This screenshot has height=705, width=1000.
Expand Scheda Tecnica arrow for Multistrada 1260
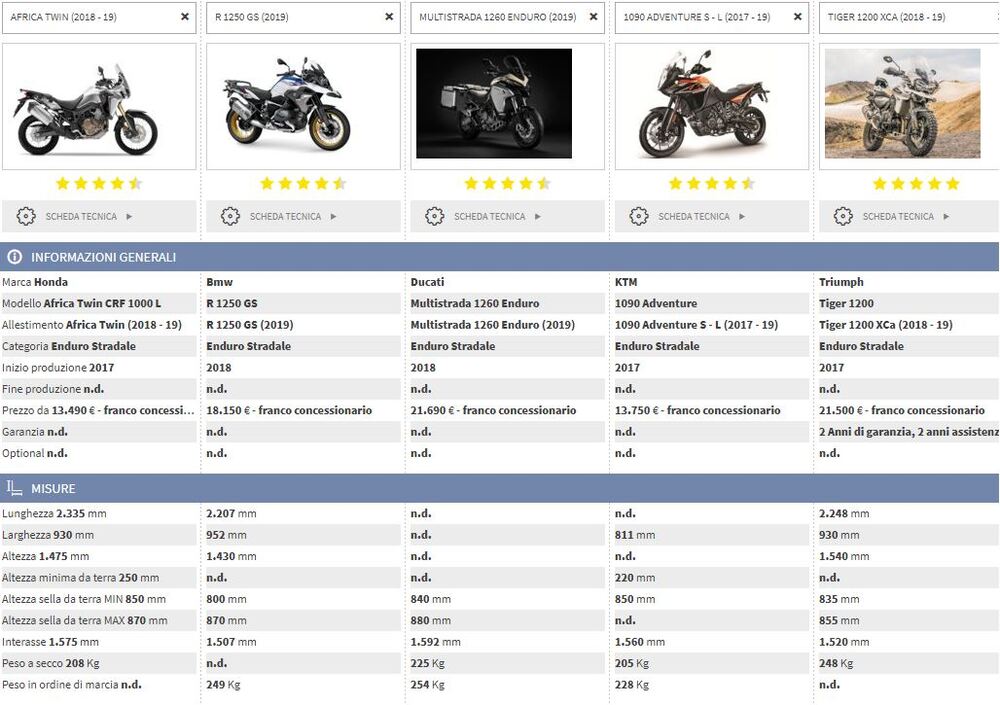tap(538, 216)
